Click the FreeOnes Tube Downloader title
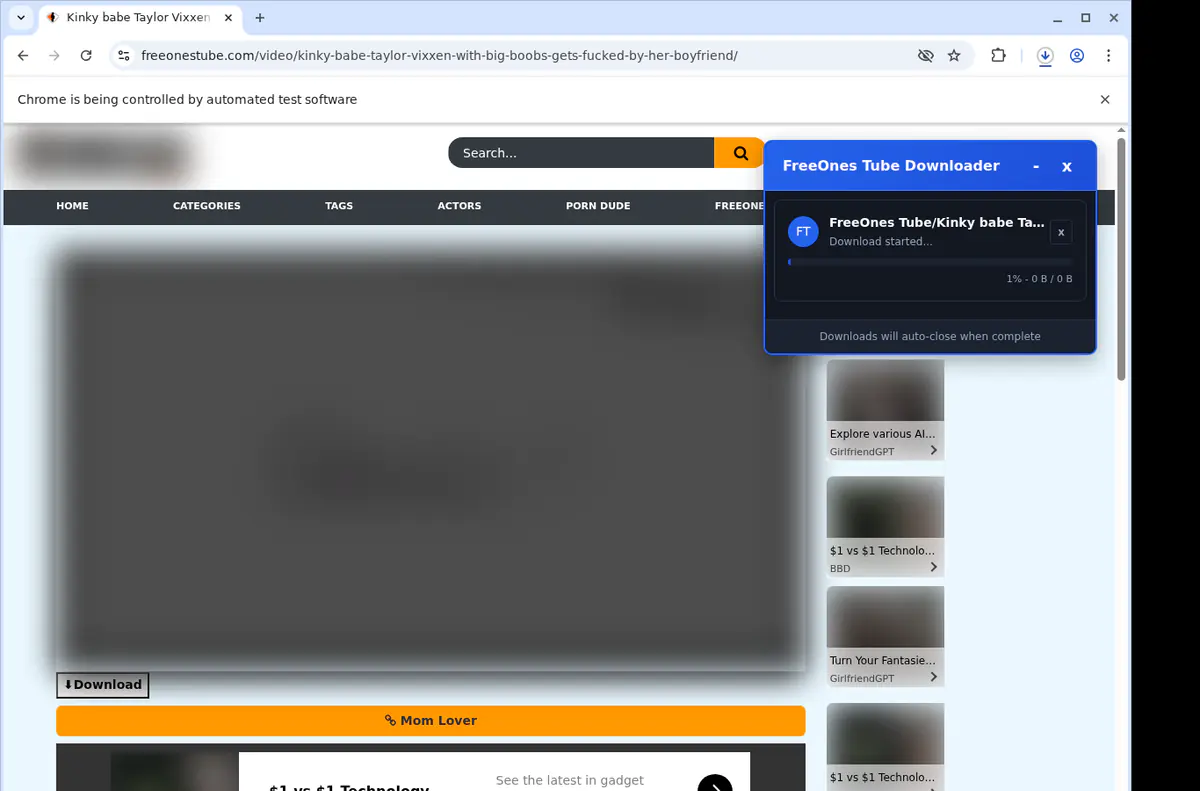Screen dimensions: 1200x791 coord(891,166)
